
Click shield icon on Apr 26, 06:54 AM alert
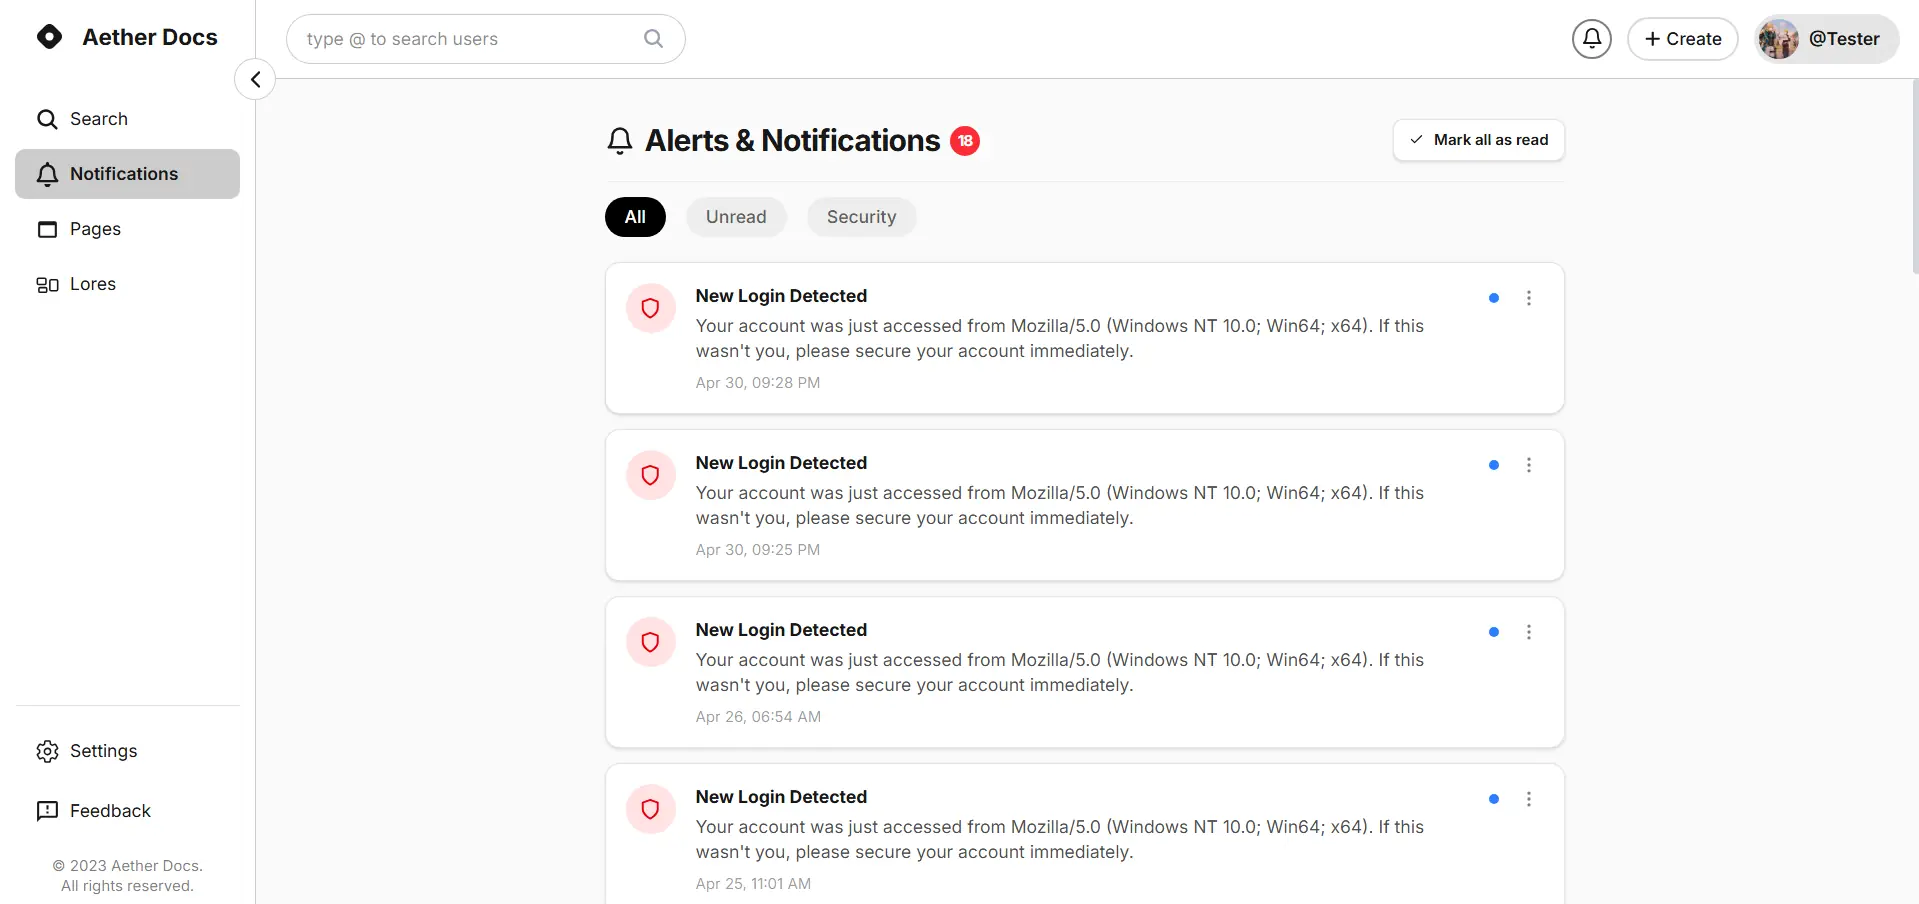(651, 642)
